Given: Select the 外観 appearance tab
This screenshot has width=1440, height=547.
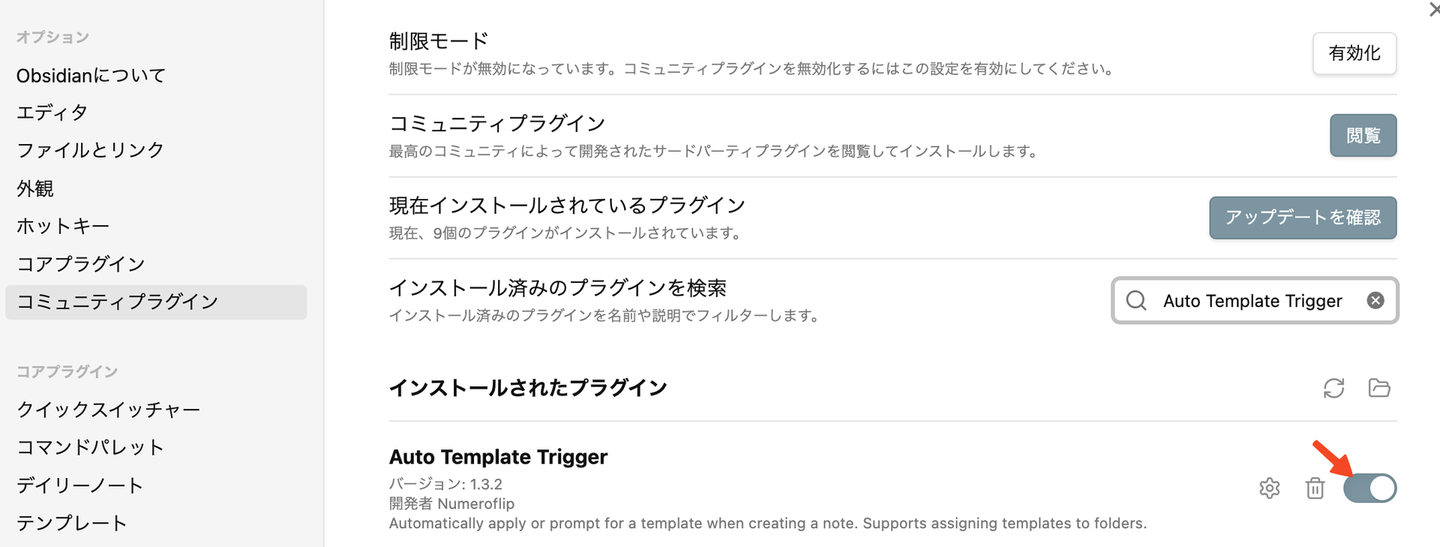Looking at the screenshot, I should coord(35,188).
